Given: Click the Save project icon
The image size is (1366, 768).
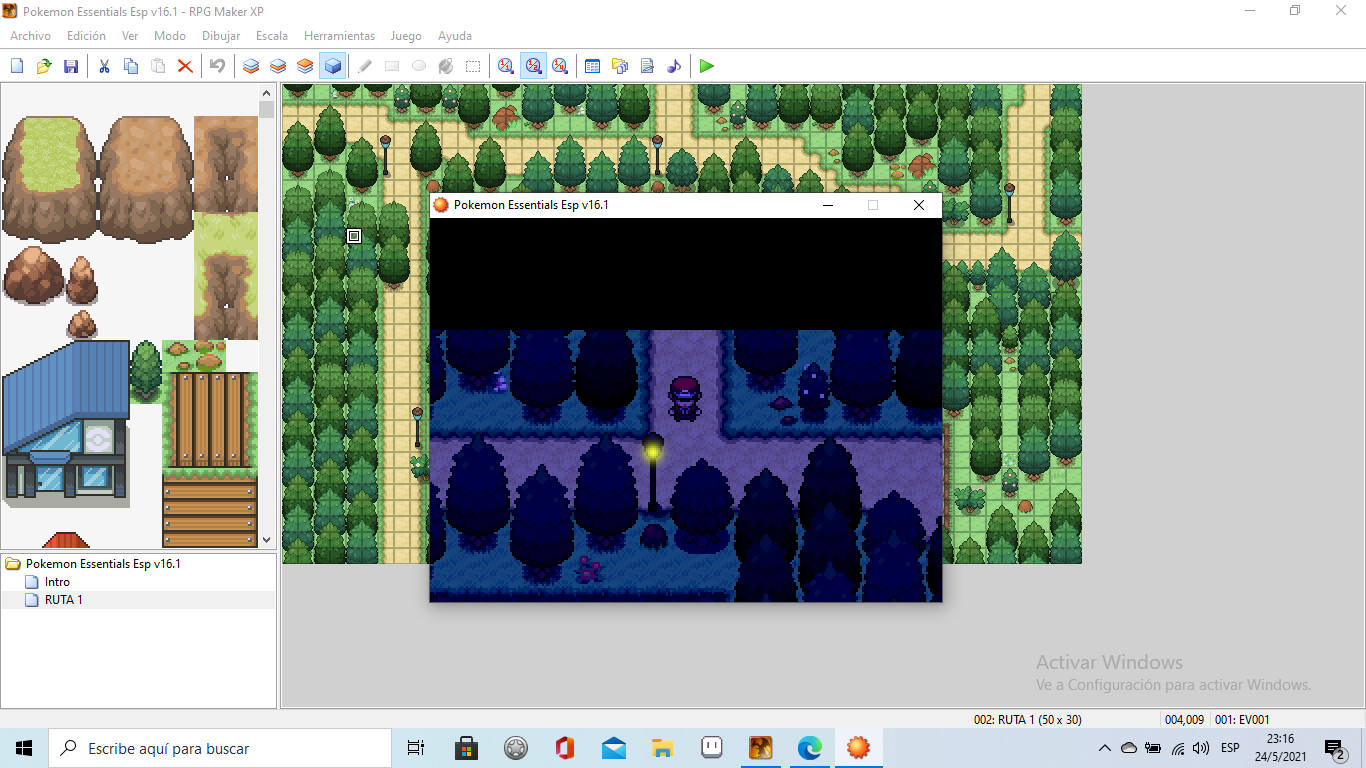Looking at the screenshot, I should (x=70, y=66).
